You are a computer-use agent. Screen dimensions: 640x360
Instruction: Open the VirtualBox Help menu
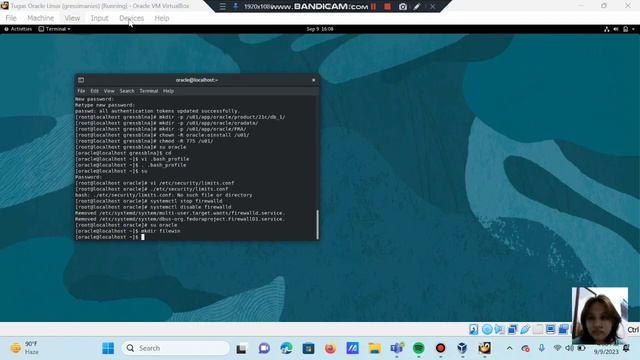pos(162,18)
